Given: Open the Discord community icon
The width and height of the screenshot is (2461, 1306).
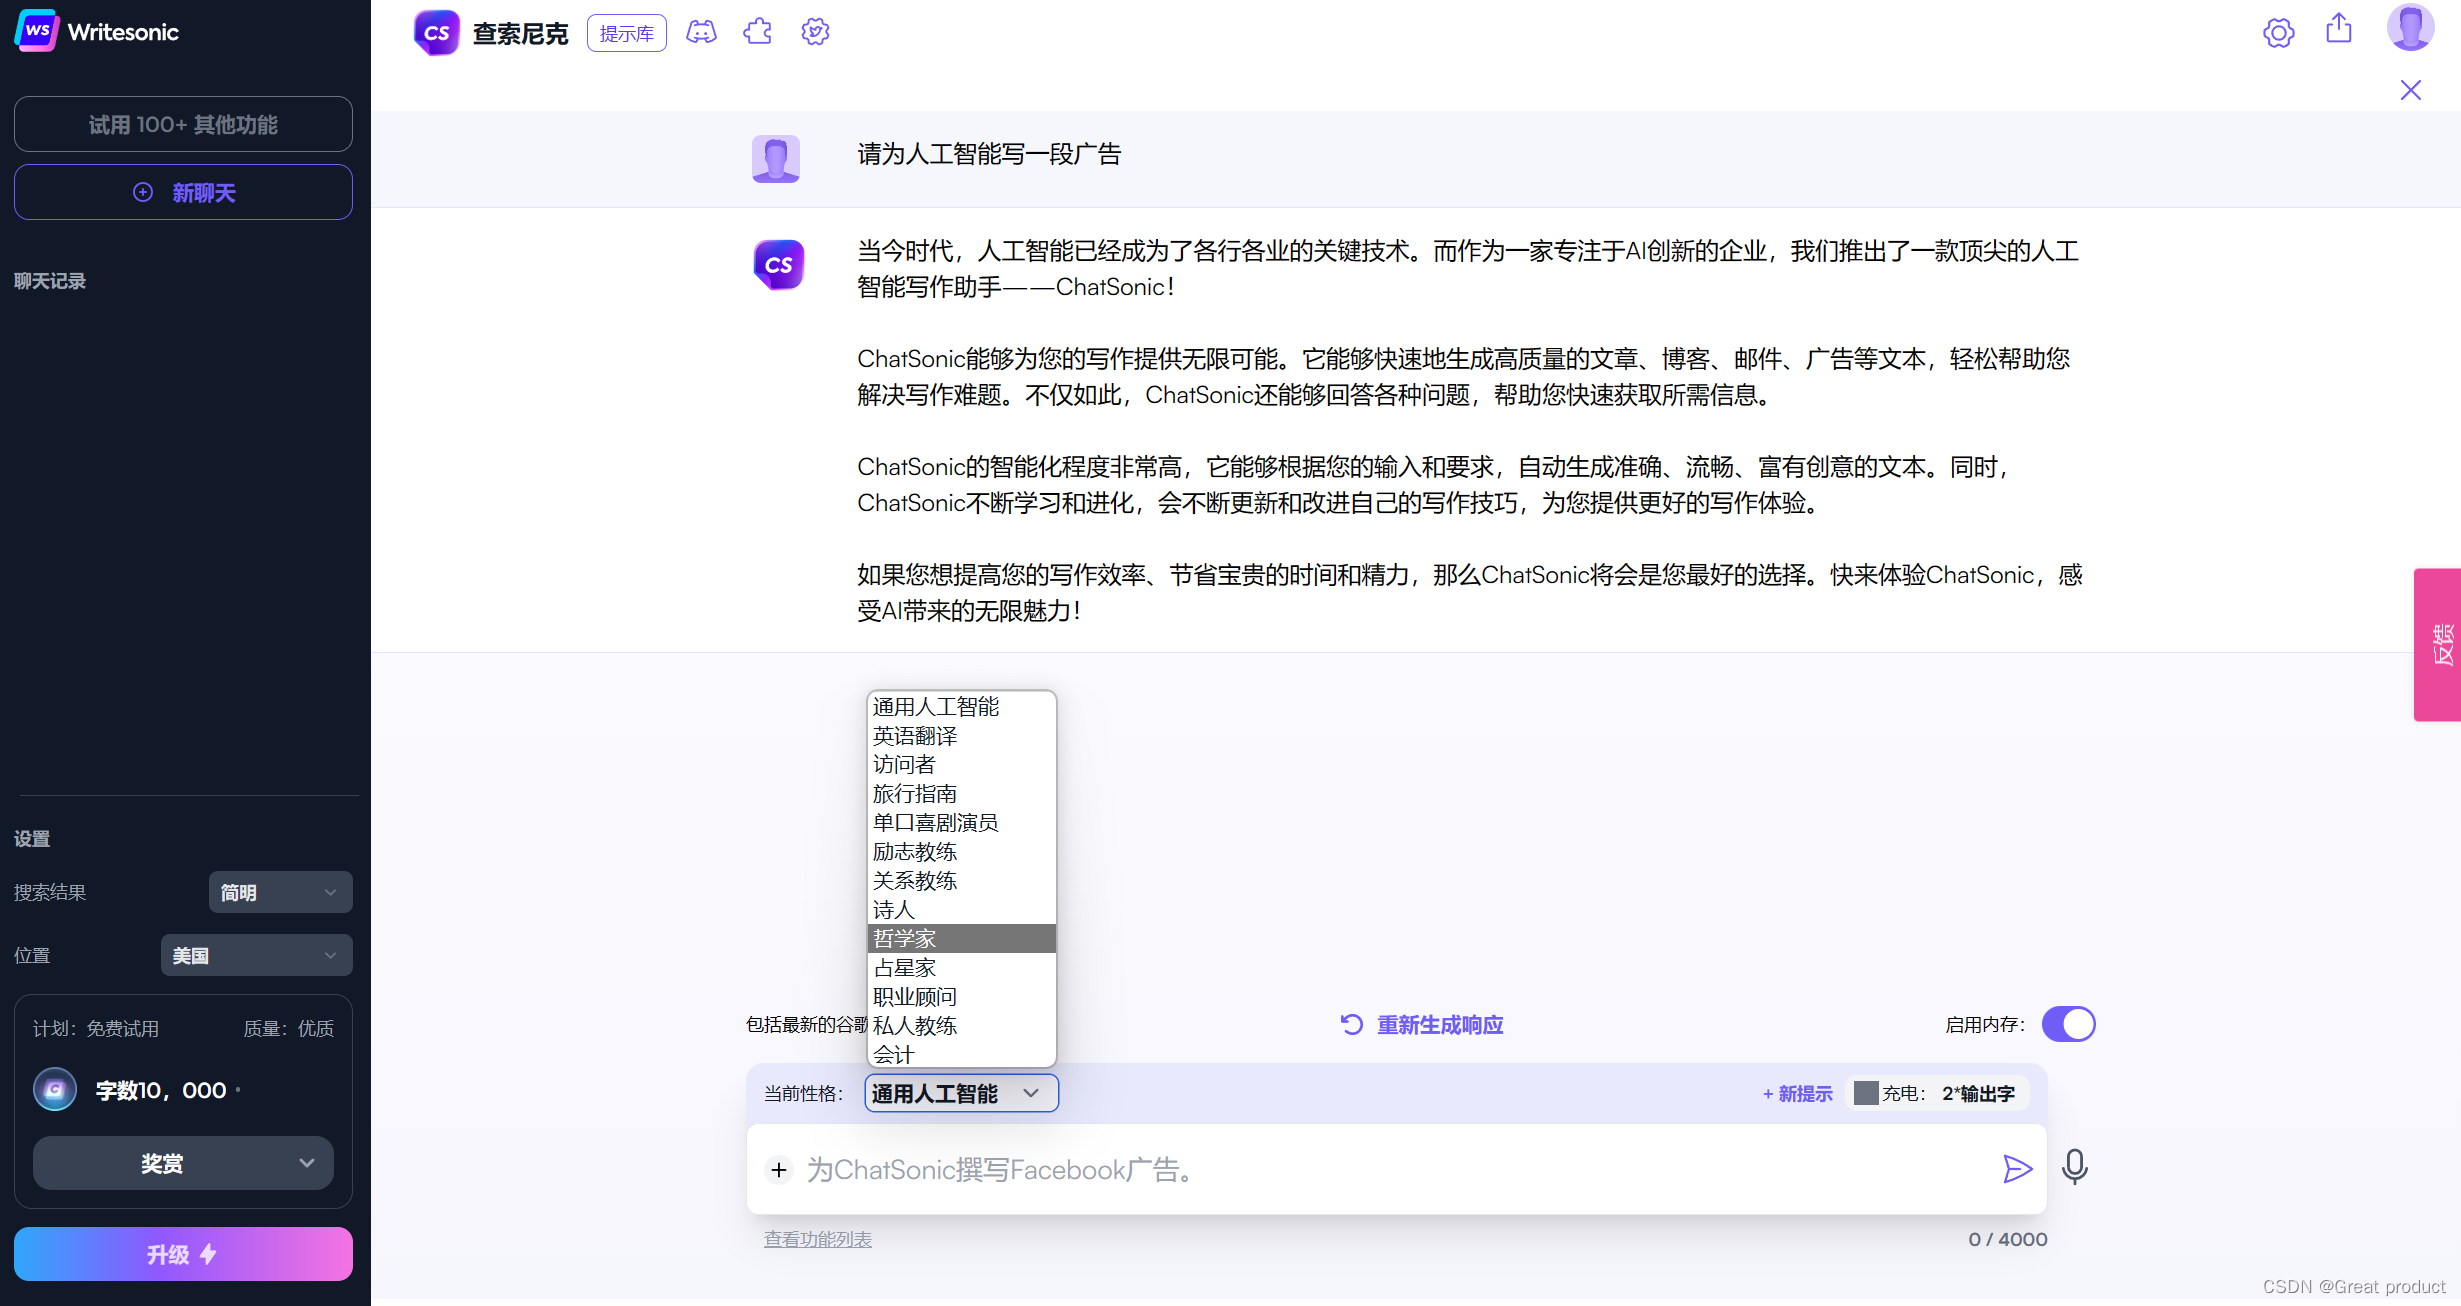Looking at the screenshot, I should (701, 32).
